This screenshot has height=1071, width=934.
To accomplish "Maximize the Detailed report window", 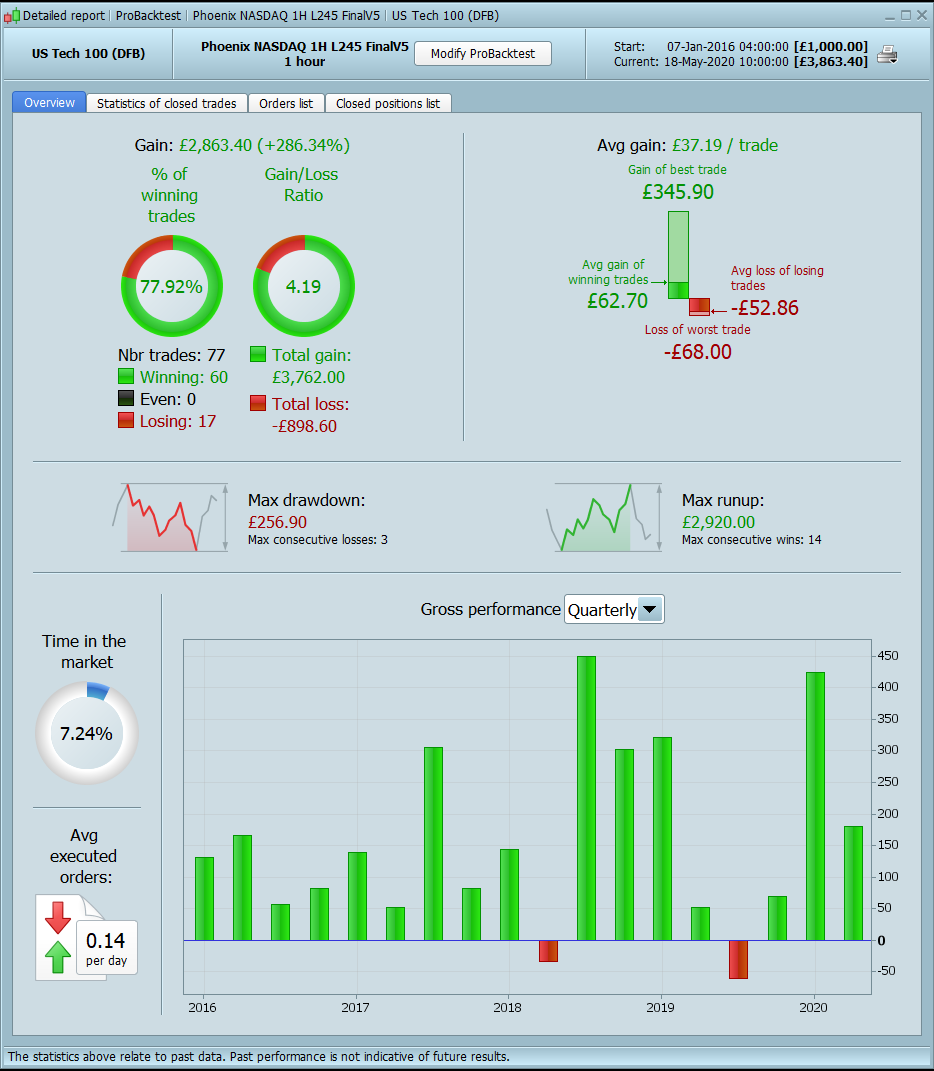I will coord(905,15).
